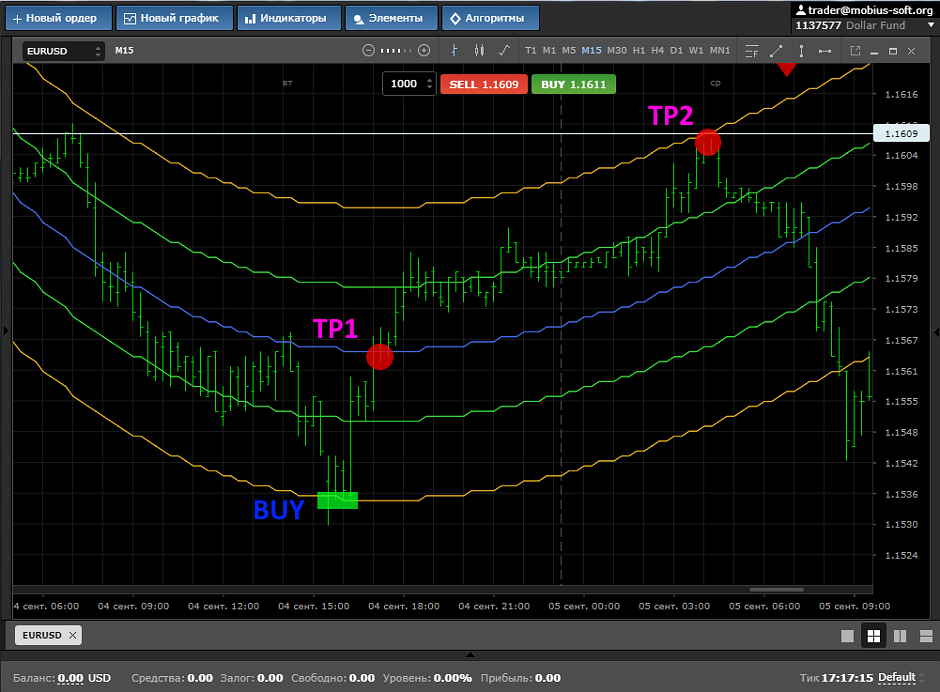The width and height of the screenshot is (940, 692).
Task: Switch chart to bar display type
Action: click(455, 50)
